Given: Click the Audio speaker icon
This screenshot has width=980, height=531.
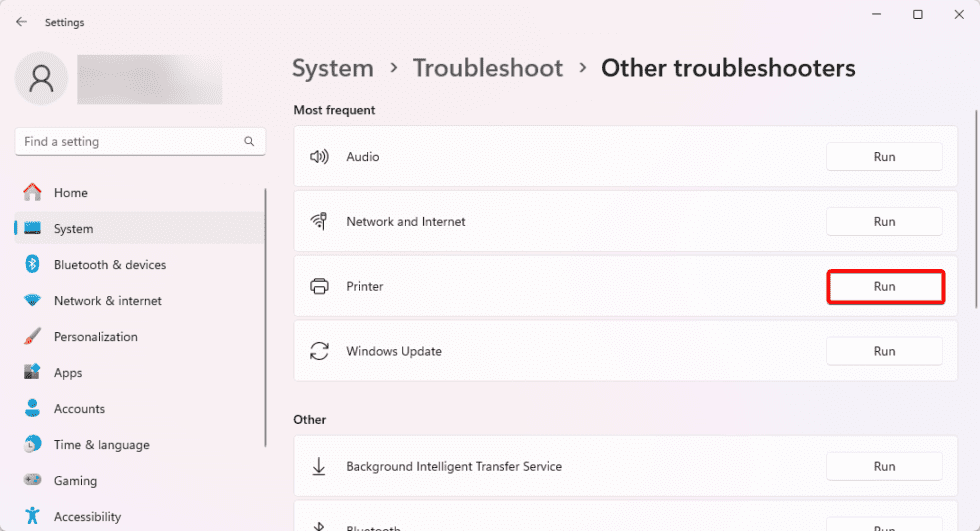Looking at the screenshot, I should 319,157.
